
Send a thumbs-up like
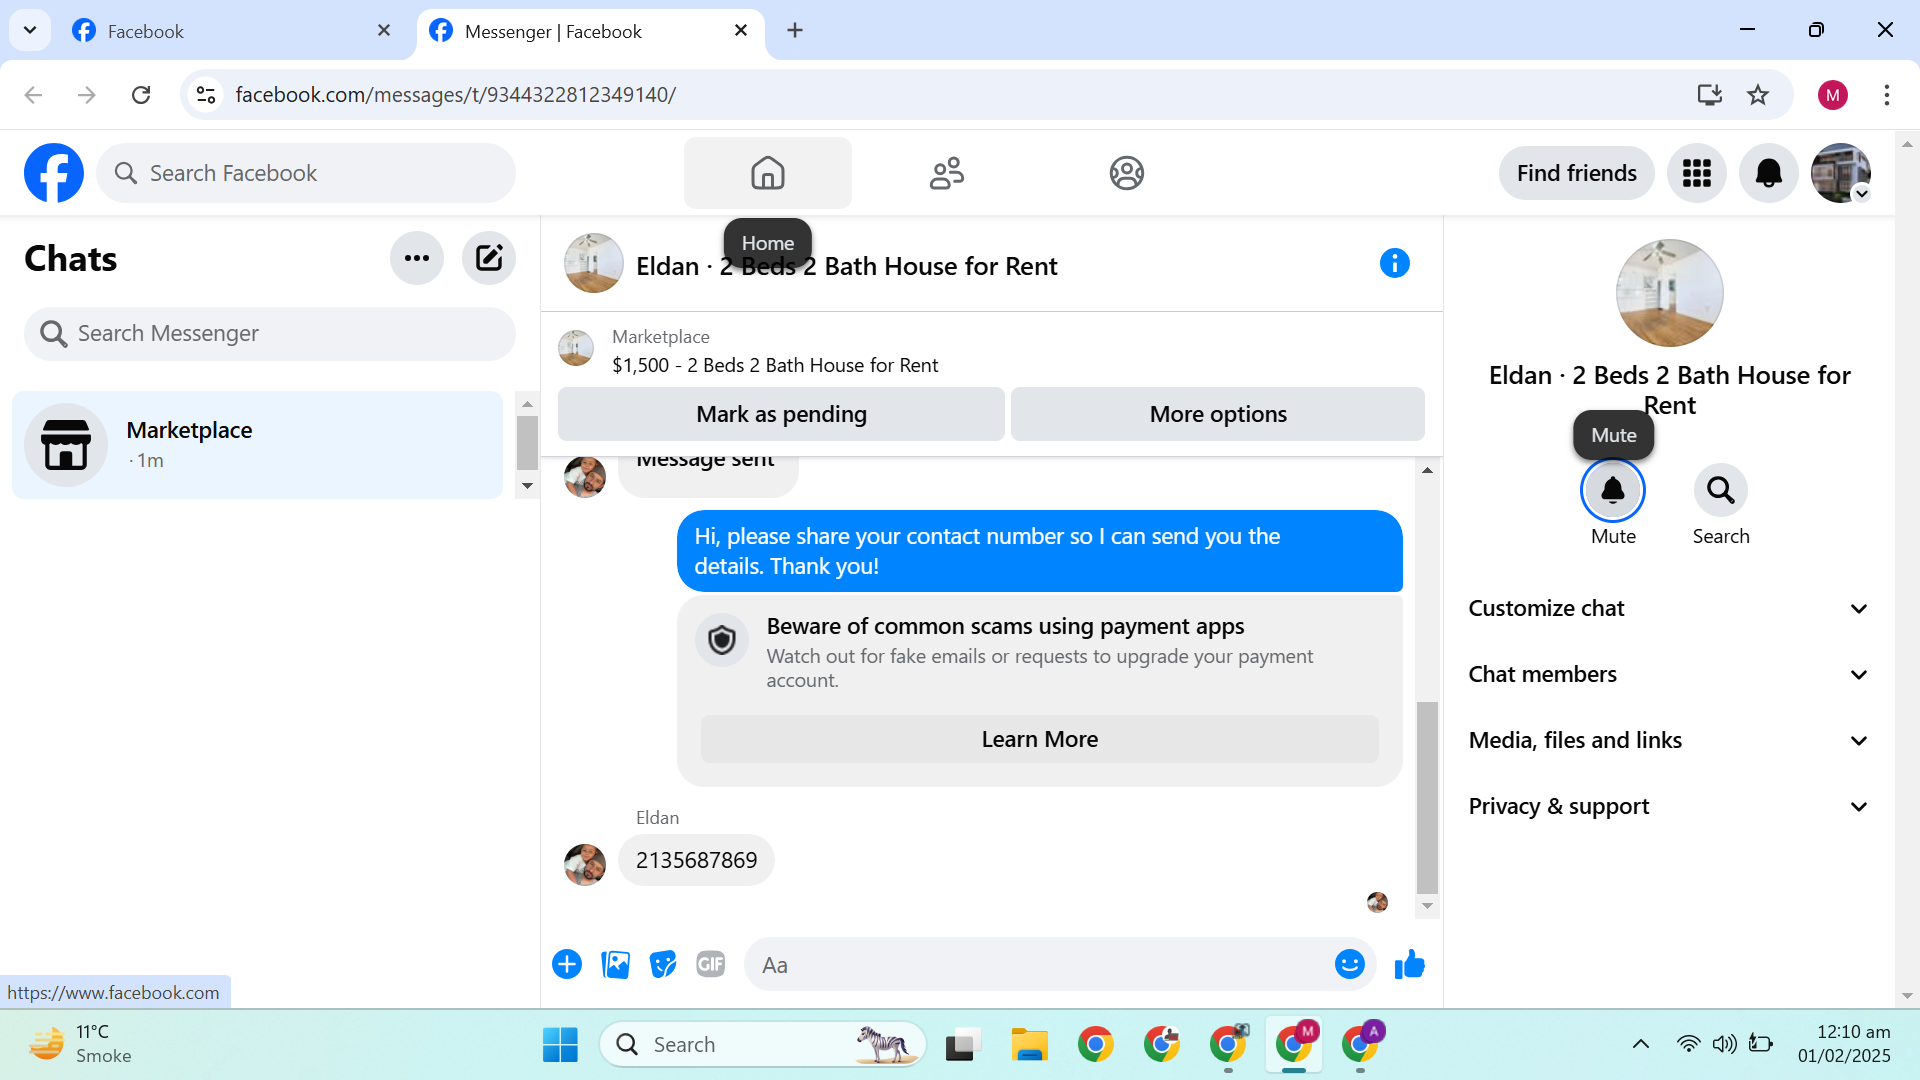tap(1410, 964)
